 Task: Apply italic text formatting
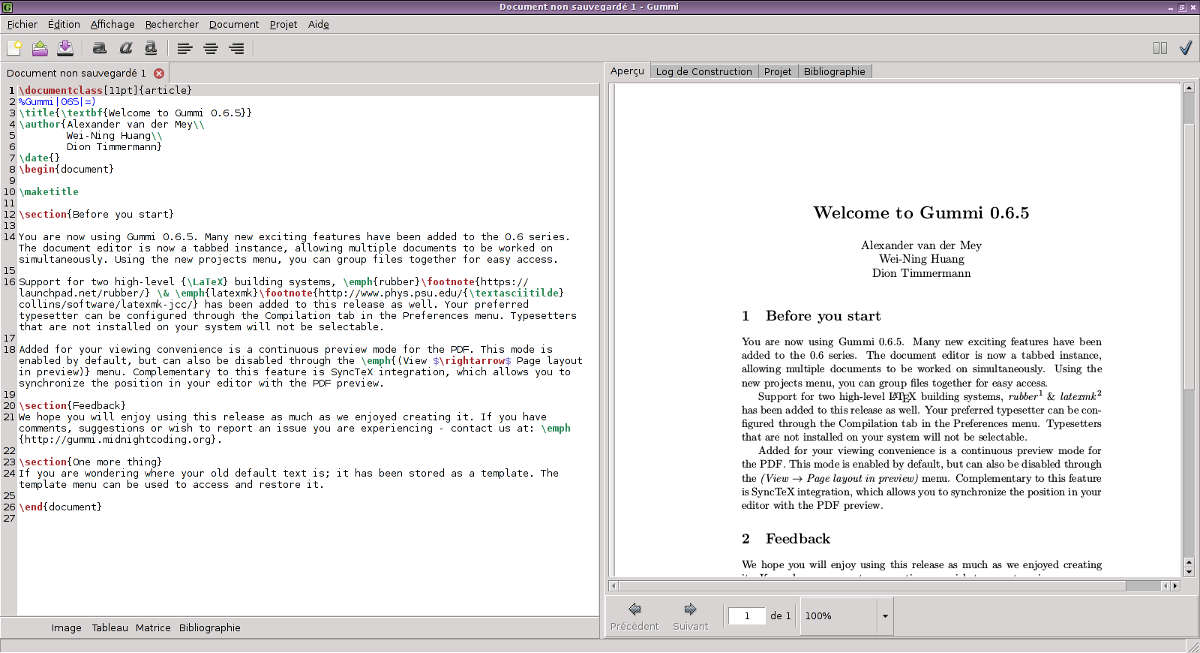[x=125, y=47]
